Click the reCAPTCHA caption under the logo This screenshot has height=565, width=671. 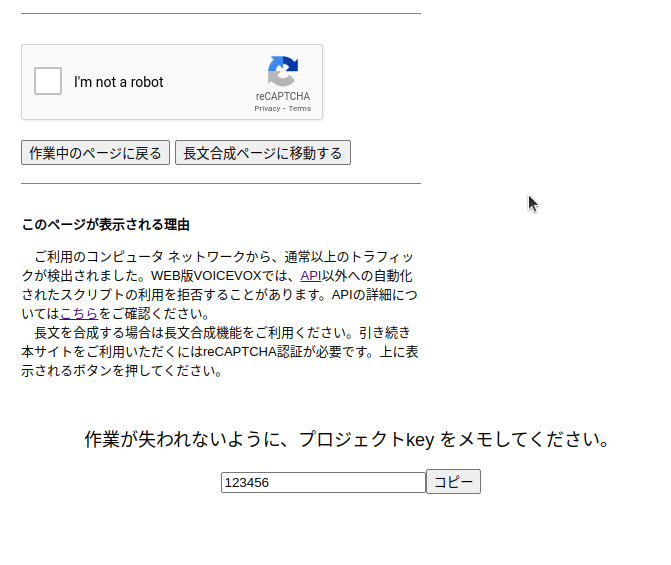[x=282, y=97]
